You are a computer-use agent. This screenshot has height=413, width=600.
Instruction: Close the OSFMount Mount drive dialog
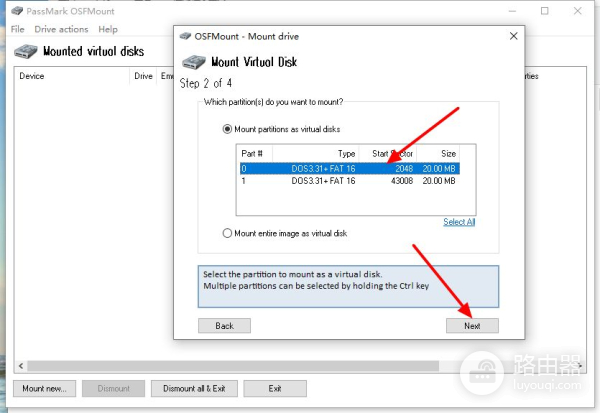(514, 36)
